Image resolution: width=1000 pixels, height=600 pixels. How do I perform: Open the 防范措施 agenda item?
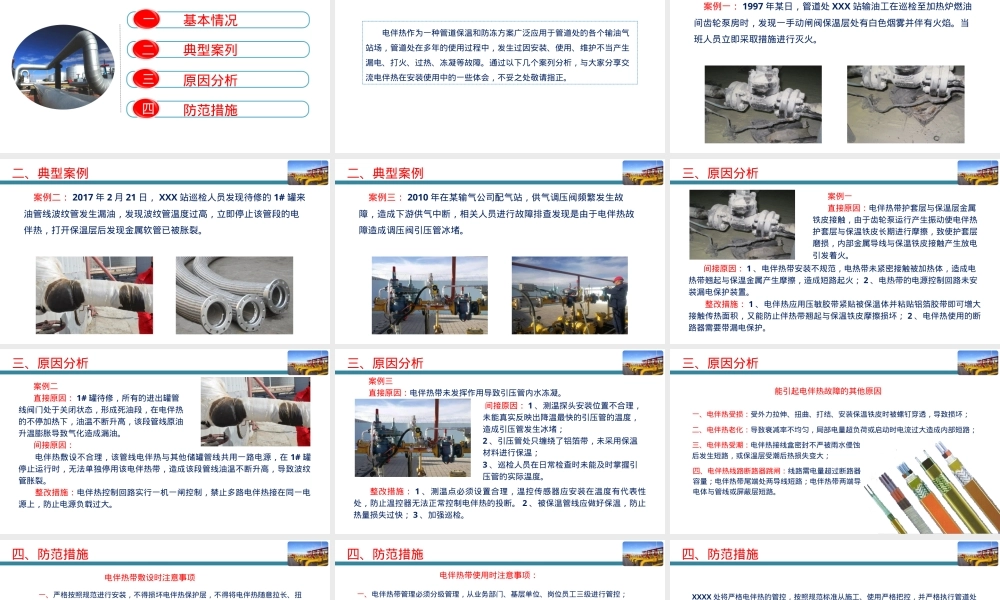(x=218, y=109)
